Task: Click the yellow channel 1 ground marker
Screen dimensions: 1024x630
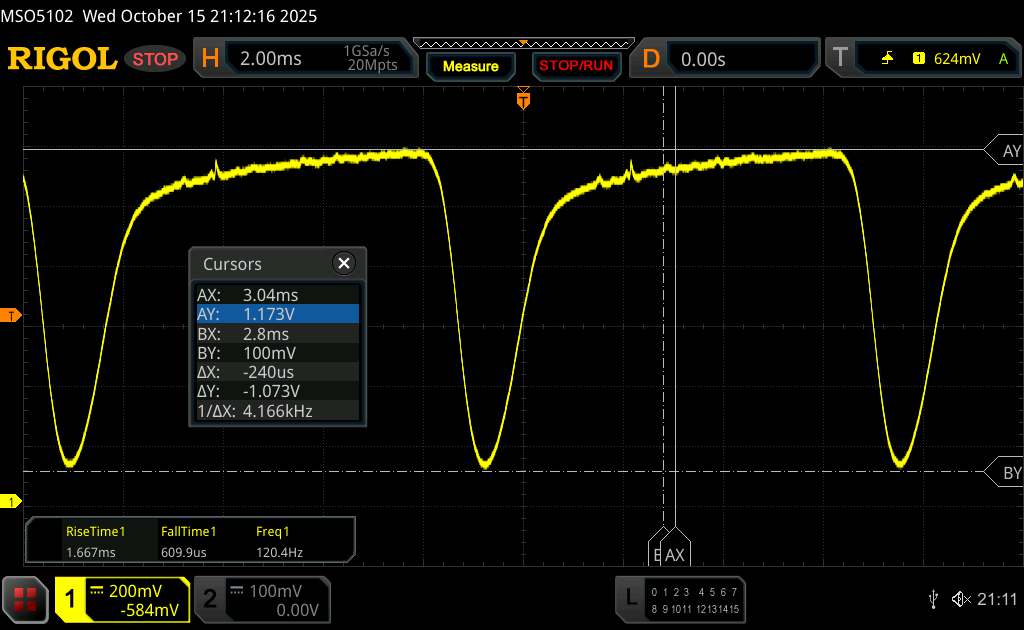Action: click(11, 501)
